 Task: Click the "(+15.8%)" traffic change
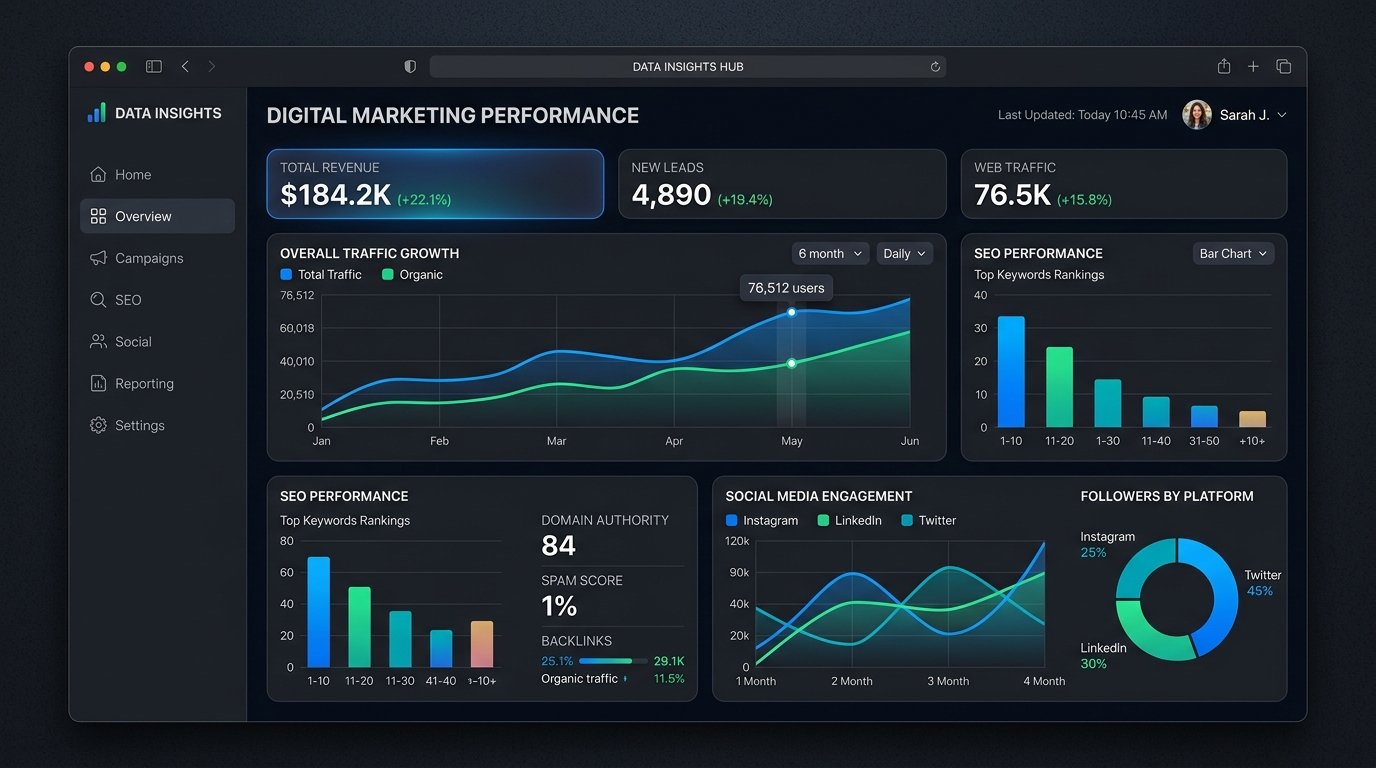pyautogui.click(x=1084, y=200)
